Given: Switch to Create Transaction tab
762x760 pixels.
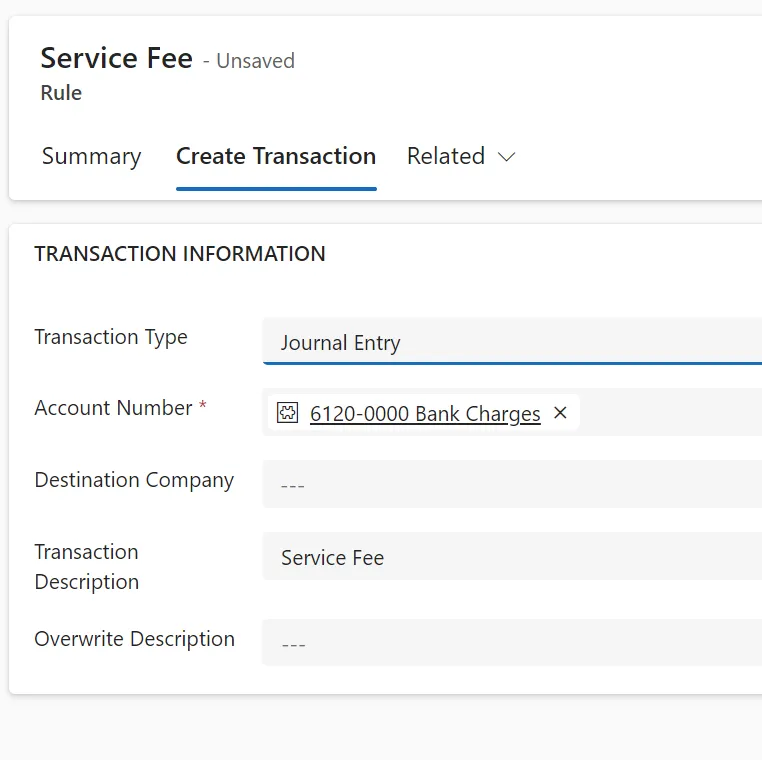Looking at the screenshot, I should point(276,156).
